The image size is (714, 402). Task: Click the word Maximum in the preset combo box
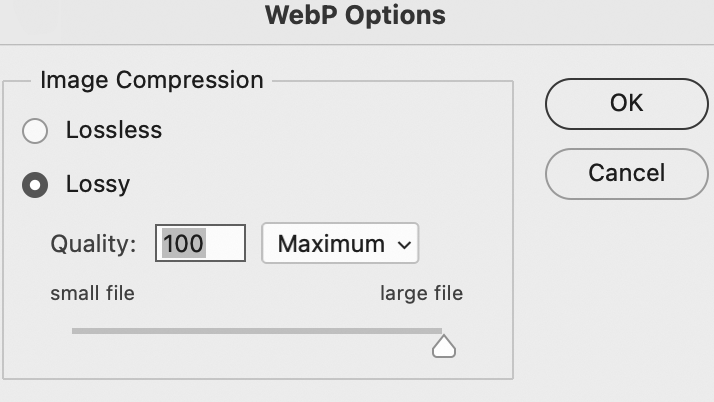click(x=331, y=243)
